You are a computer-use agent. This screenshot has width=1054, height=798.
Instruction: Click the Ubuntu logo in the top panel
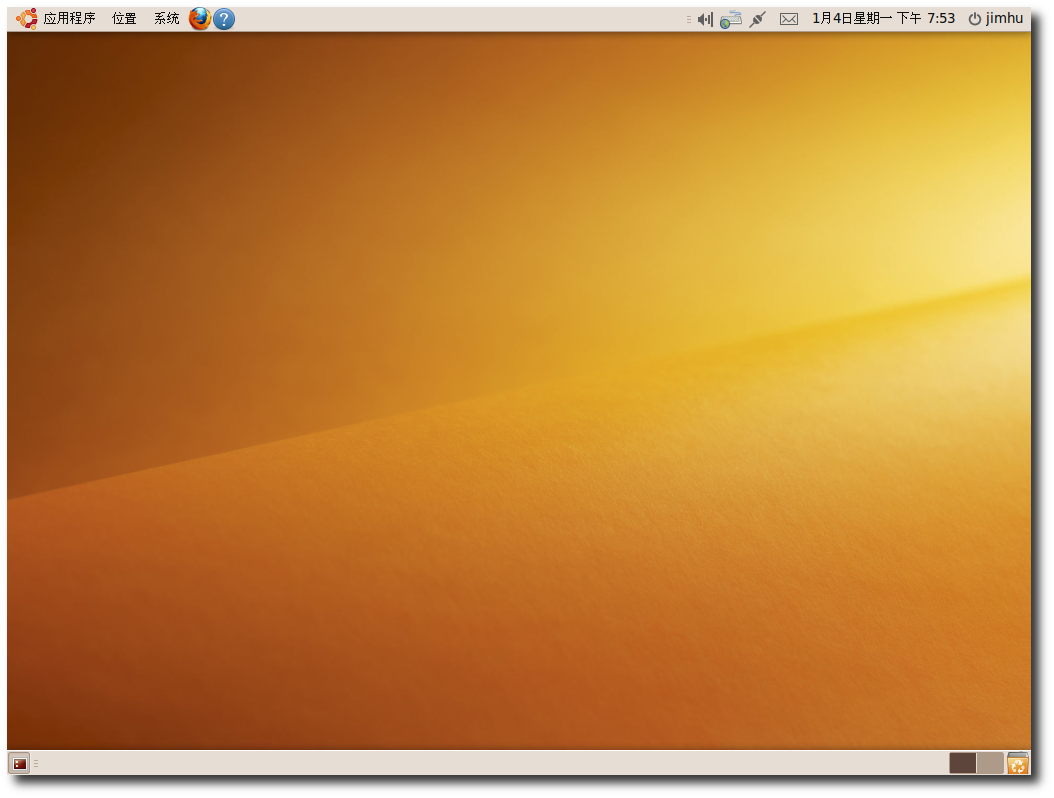point(26,18)
